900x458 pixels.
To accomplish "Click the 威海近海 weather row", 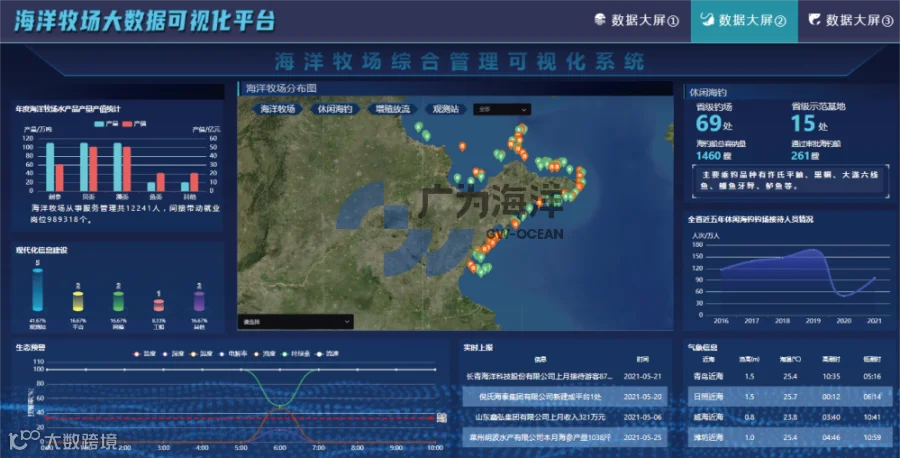I will (790, 417).
